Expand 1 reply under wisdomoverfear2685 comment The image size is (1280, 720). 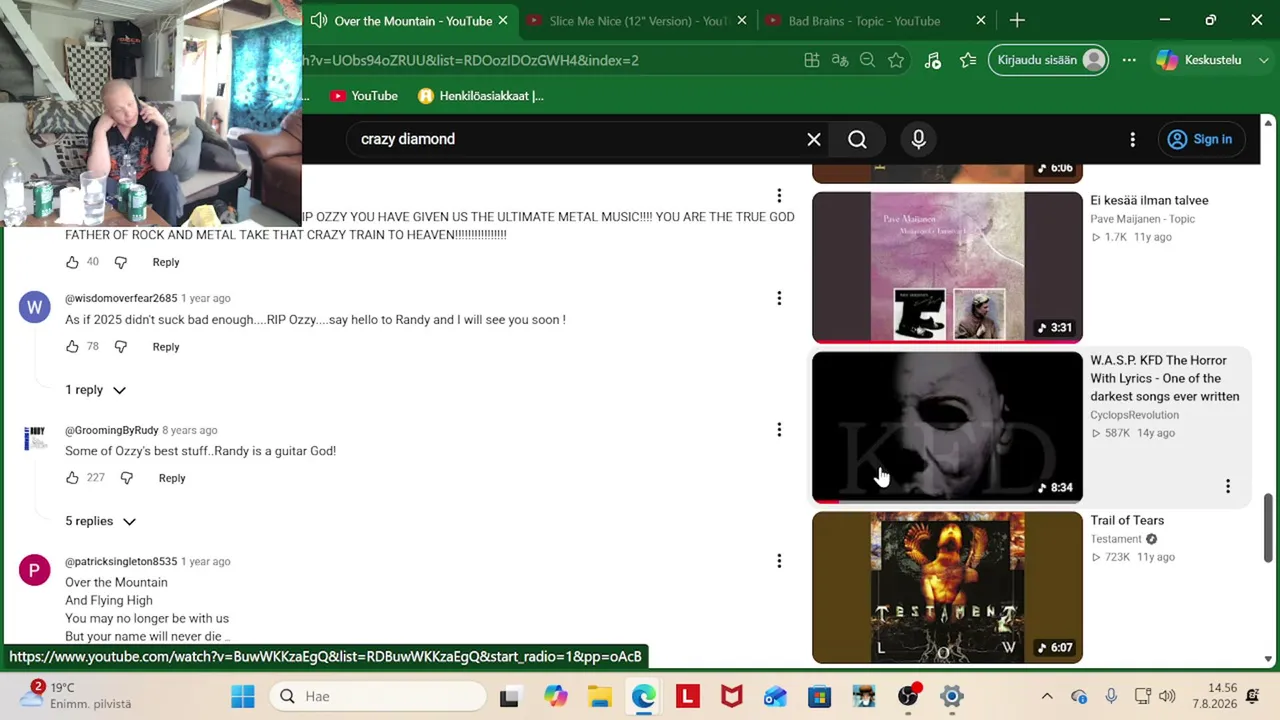96,390
